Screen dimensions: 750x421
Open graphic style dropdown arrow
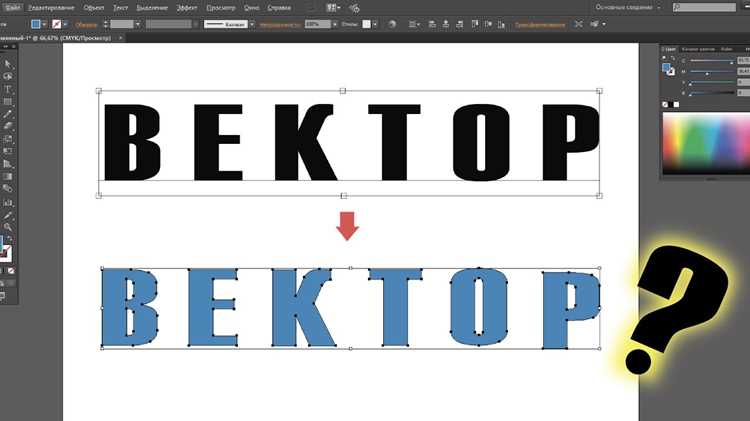point(375,24)
